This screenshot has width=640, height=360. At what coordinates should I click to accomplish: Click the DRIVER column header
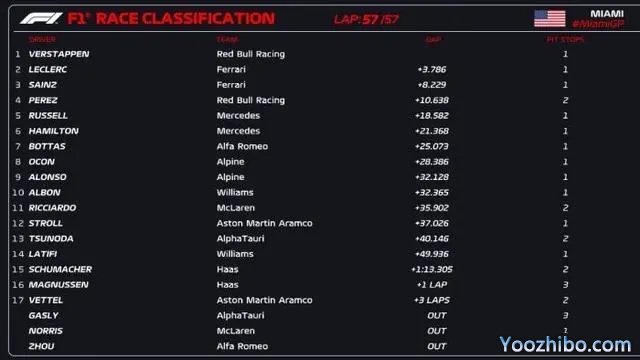tap(42, 40)
